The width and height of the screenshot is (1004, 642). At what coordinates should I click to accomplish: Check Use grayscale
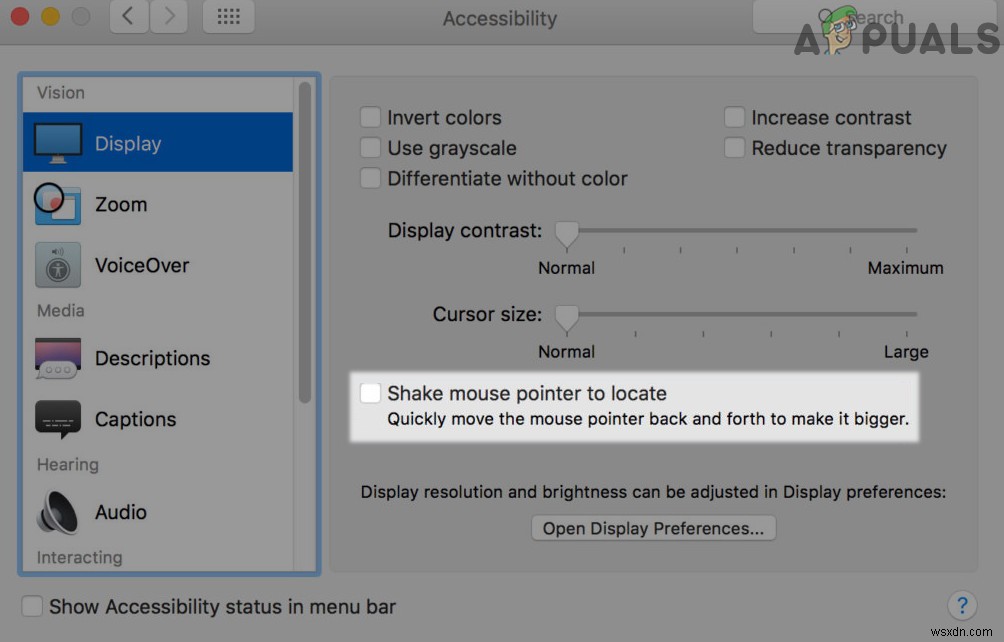(x=370, y=148)
